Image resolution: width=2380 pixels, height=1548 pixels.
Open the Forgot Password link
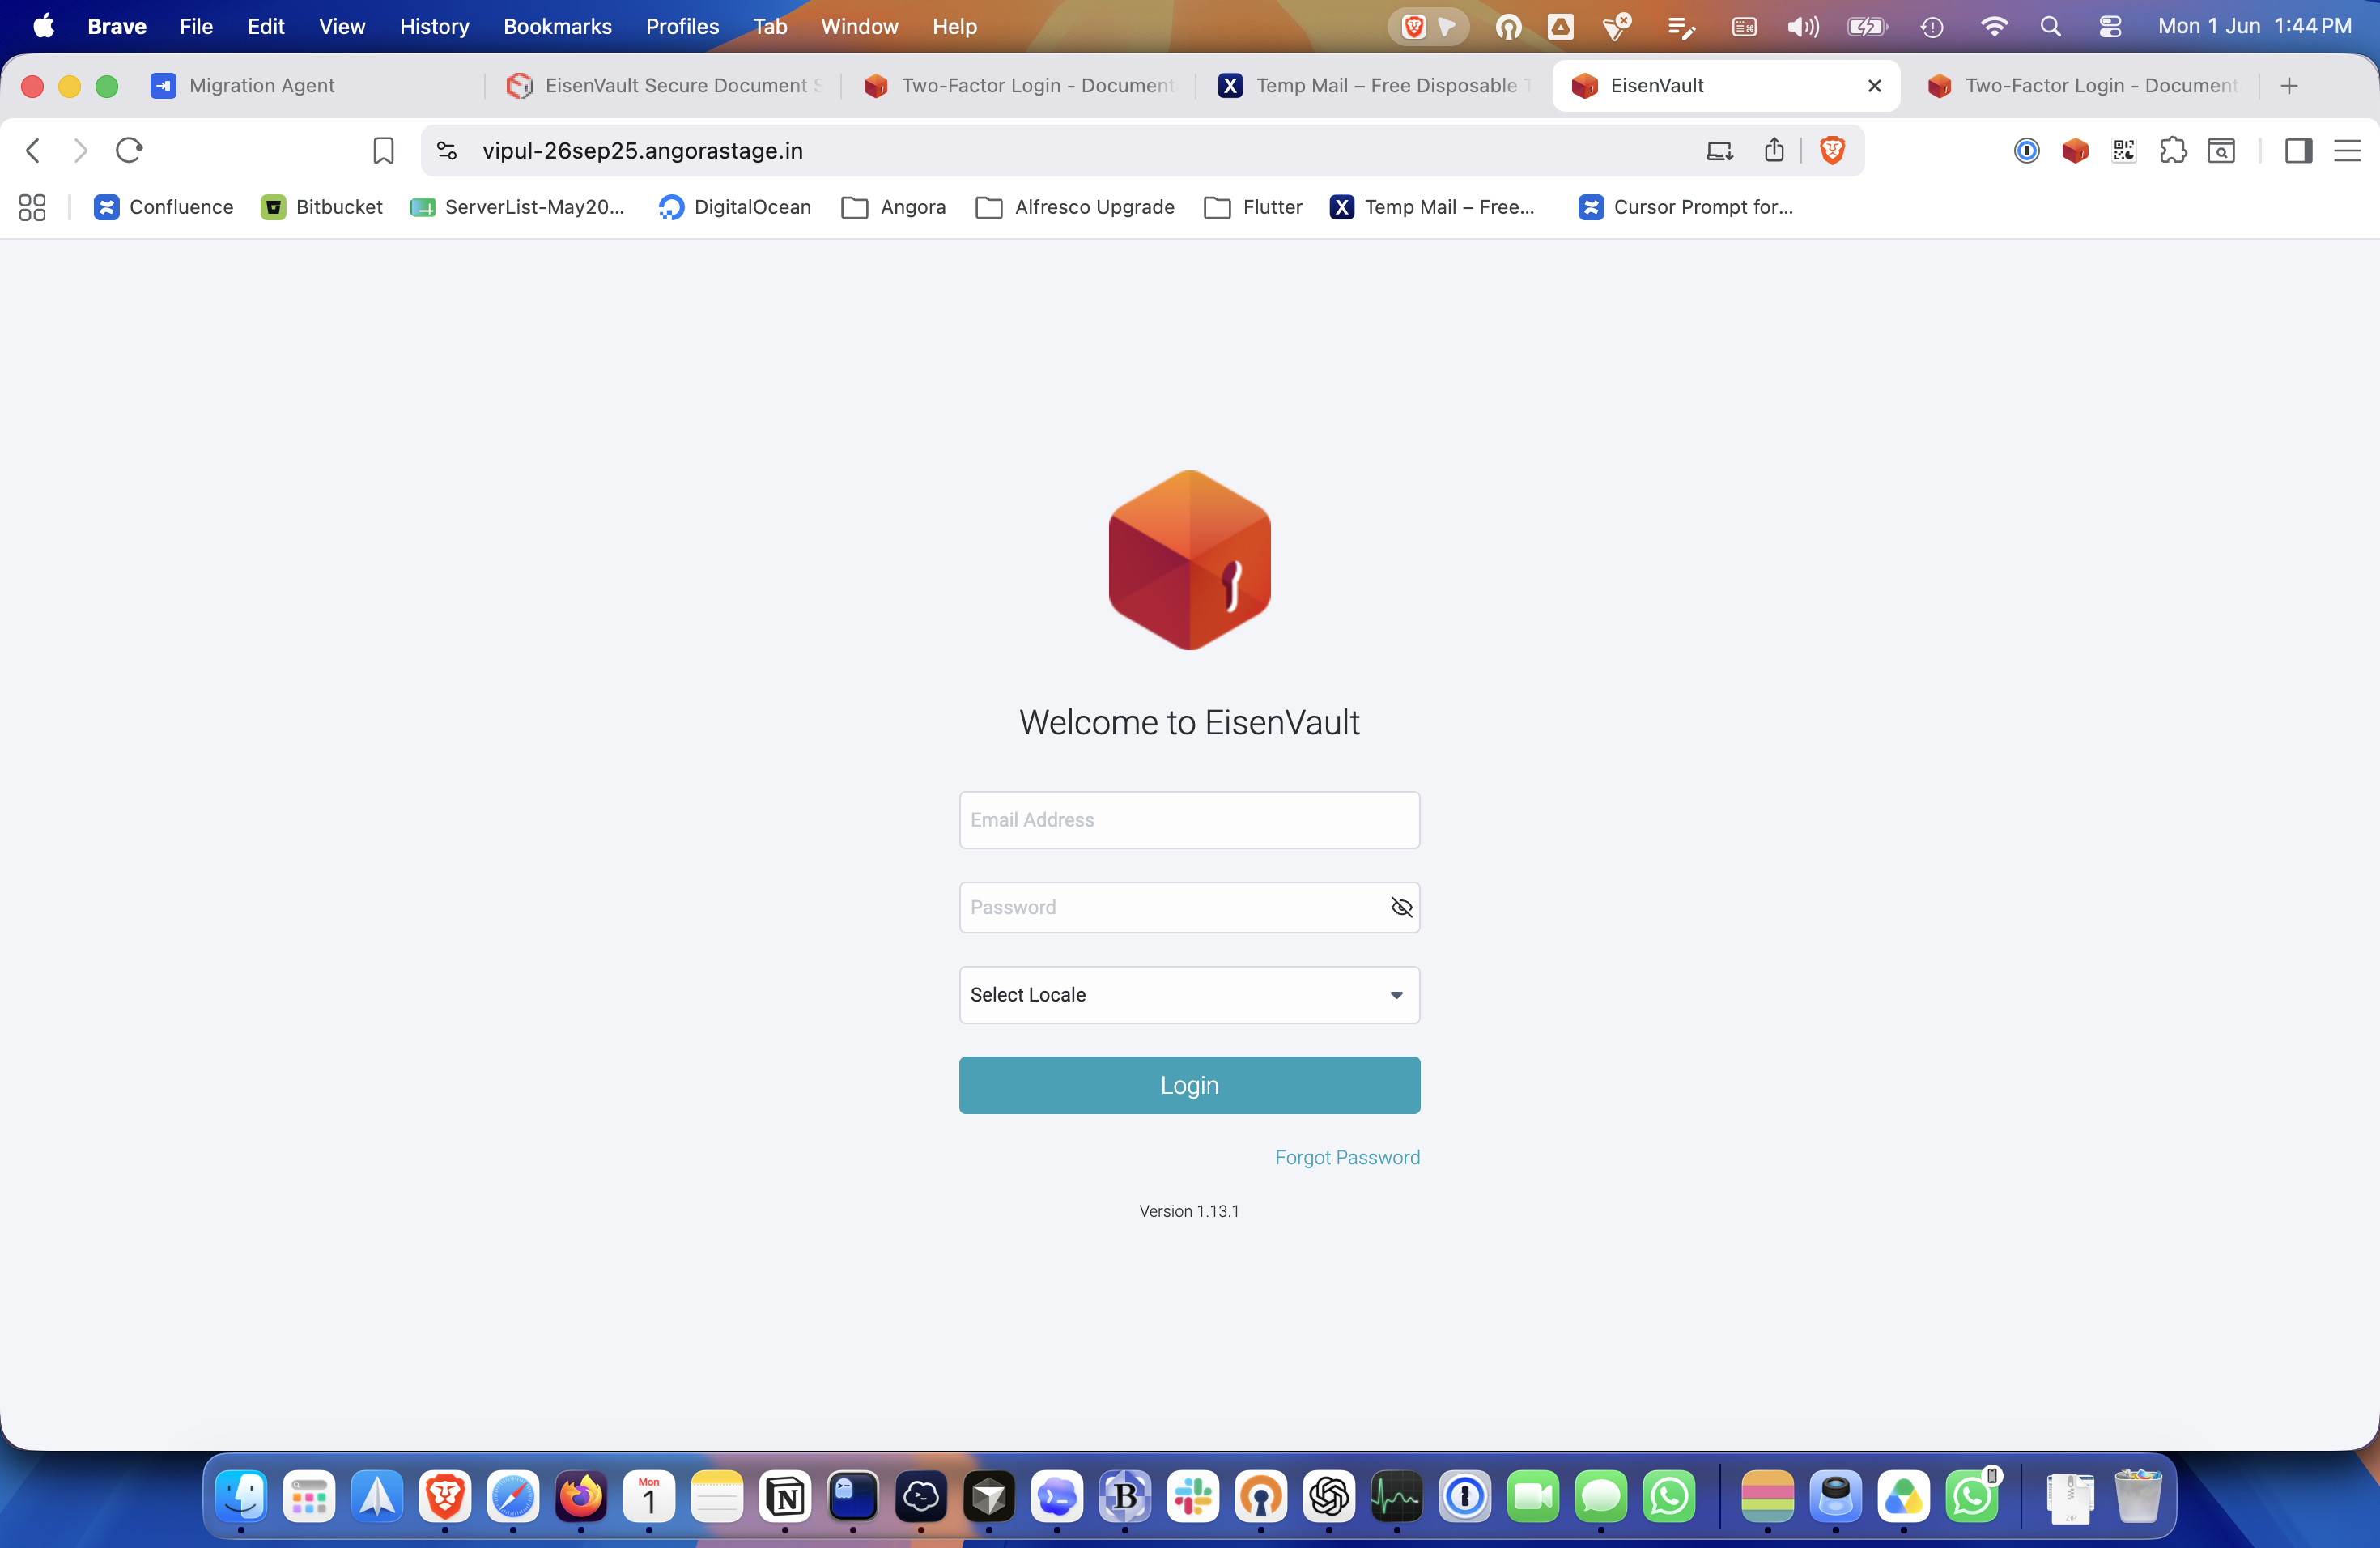point(1347,1157)
